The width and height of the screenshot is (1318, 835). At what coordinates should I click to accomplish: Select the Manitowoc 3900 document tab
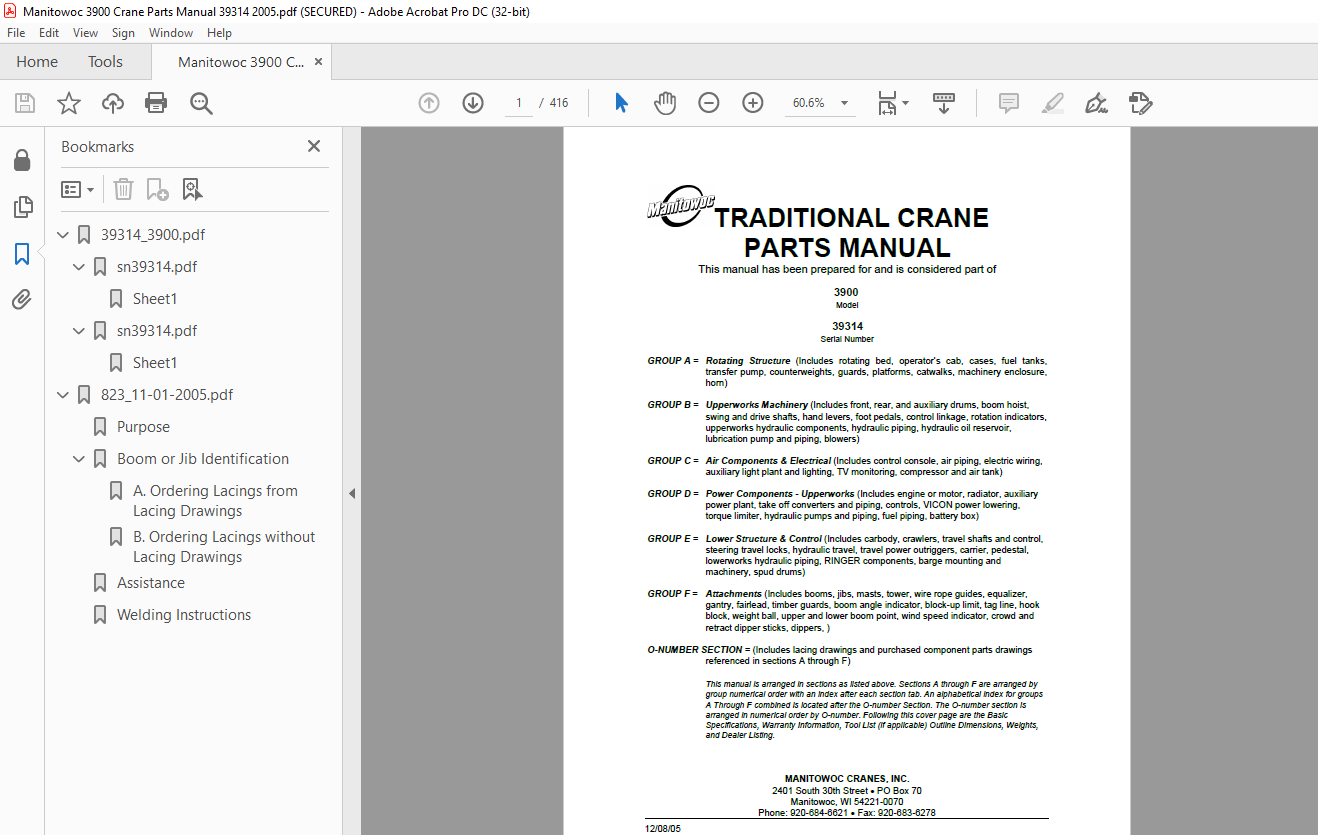tap(241, 62)
